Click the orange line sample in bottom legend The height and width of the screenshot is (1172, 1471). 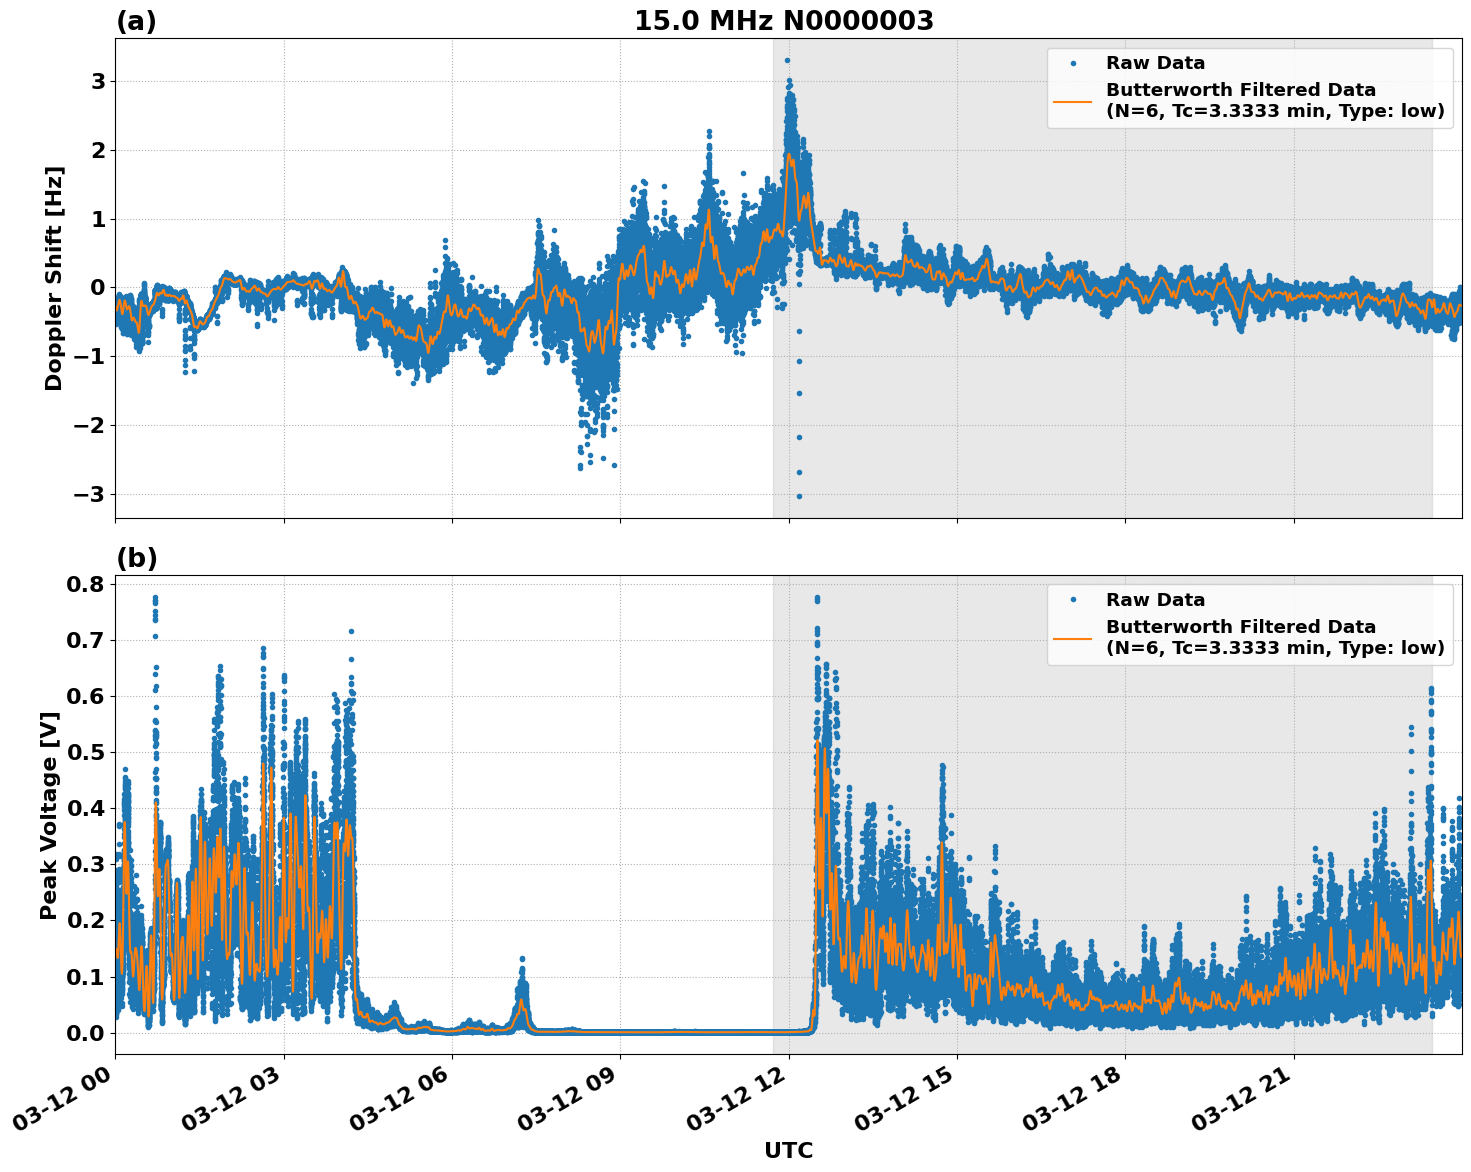point(1073,638)
